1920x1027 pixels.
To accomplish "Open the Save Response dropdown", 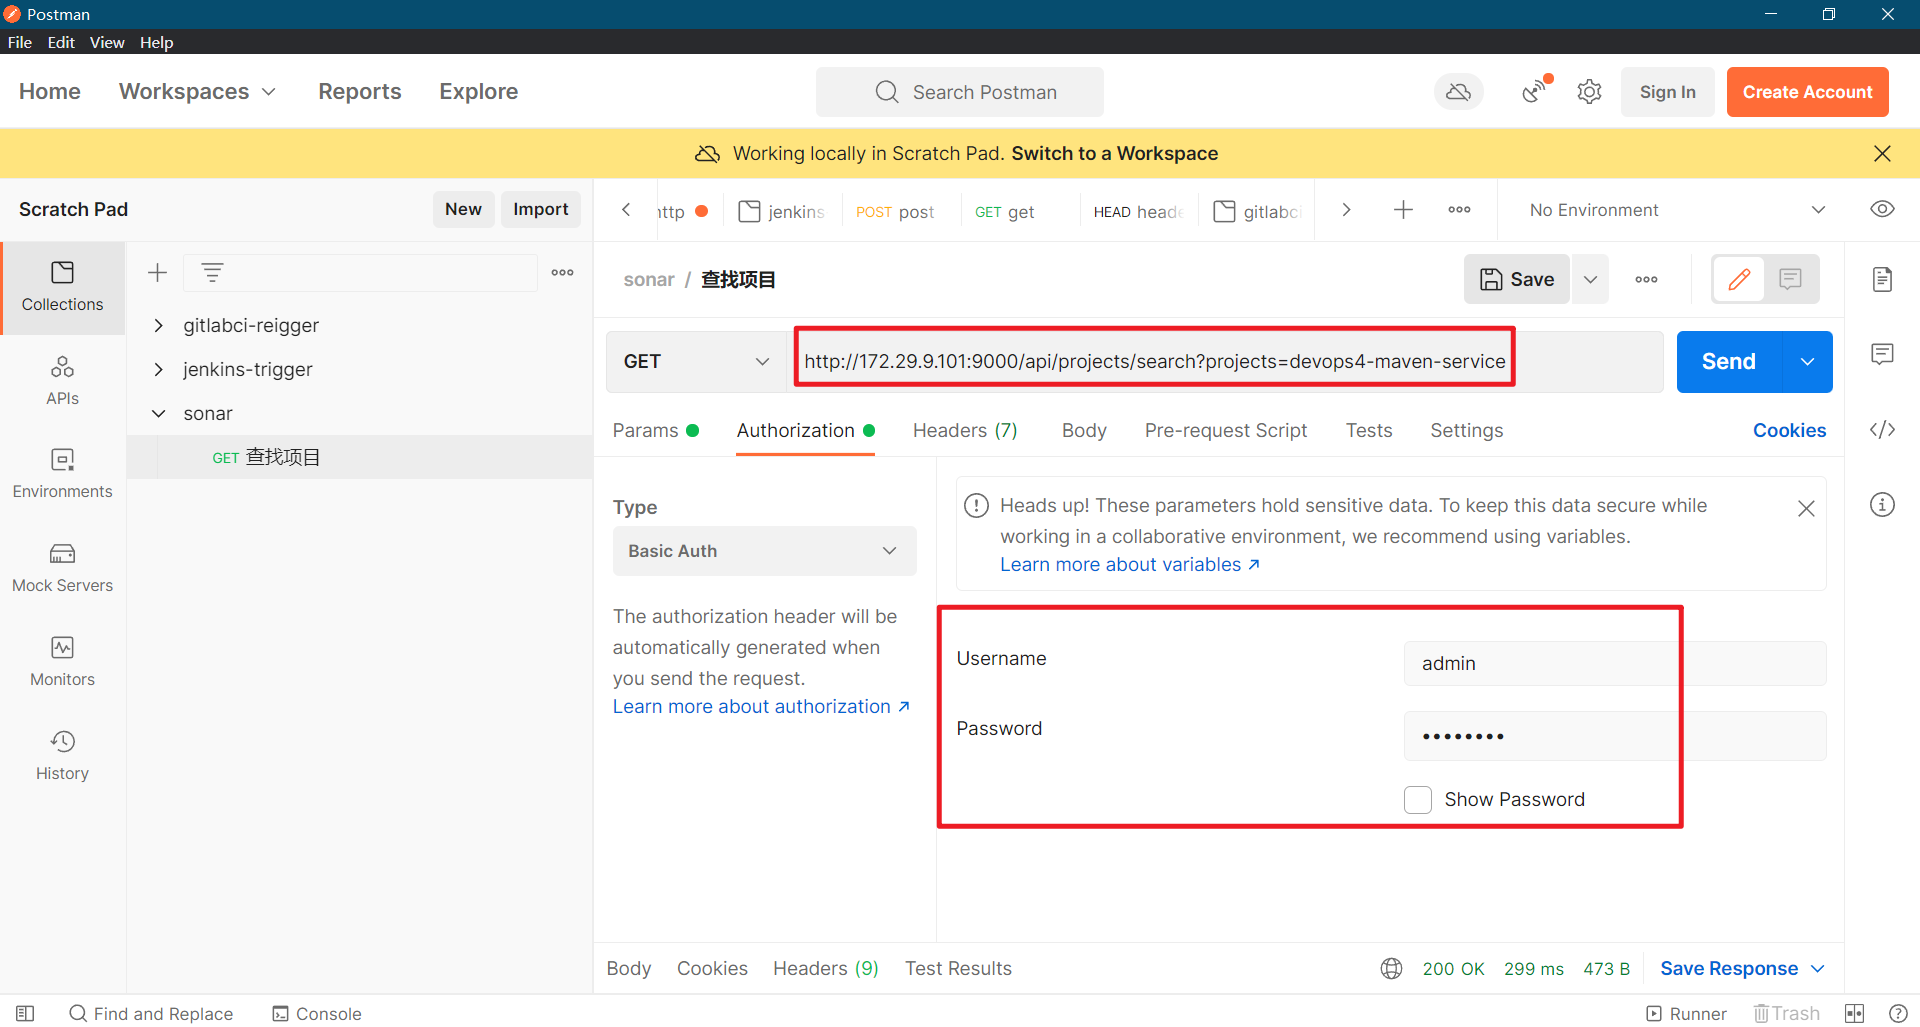I will click(x=1742, y=968).
